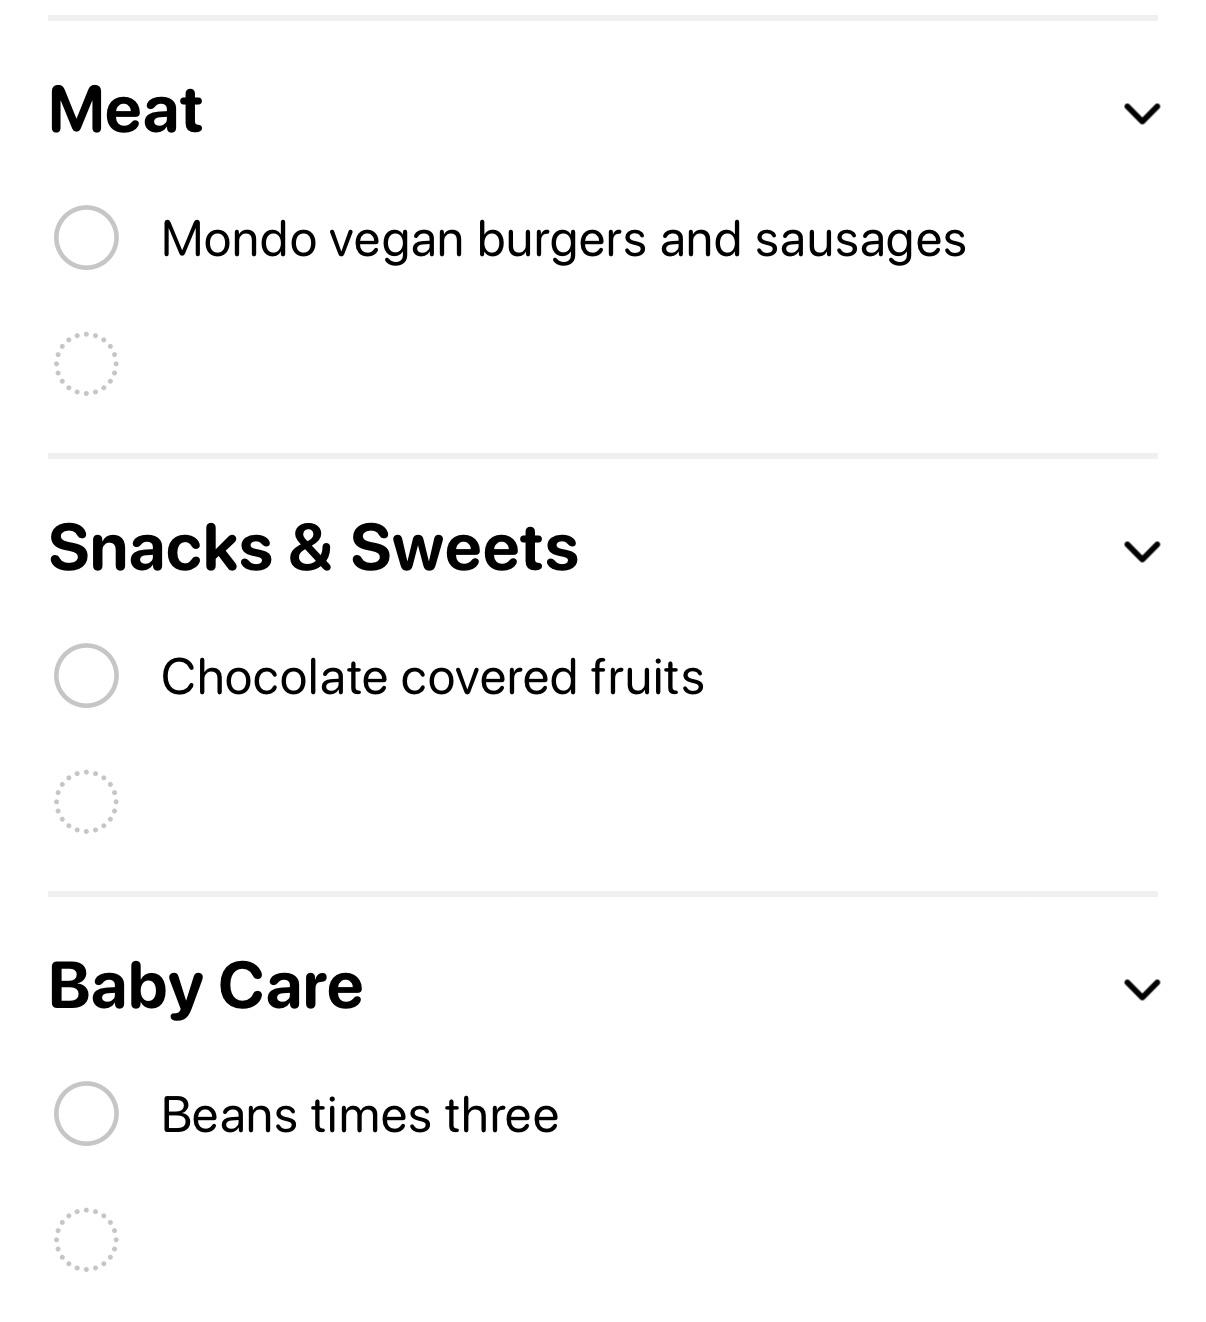Select the Meat category heading
Viewport: 1206px width, 1322px height.
click(126, 109)
